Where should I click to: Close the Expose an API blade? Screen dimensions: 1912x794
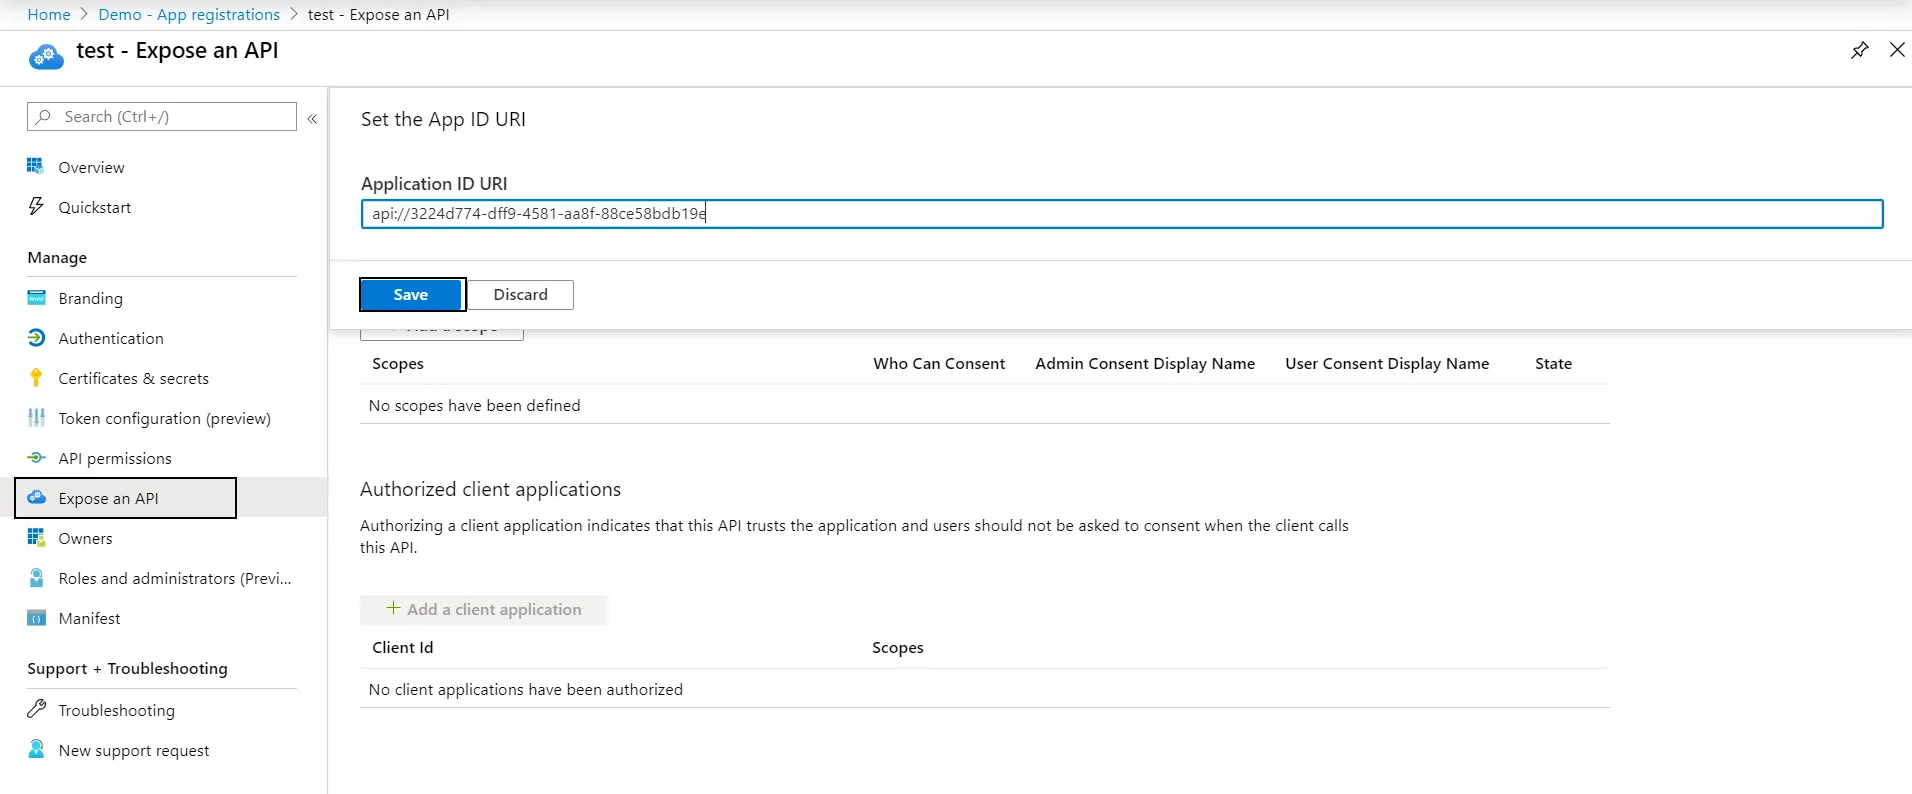pos(1897,50)
